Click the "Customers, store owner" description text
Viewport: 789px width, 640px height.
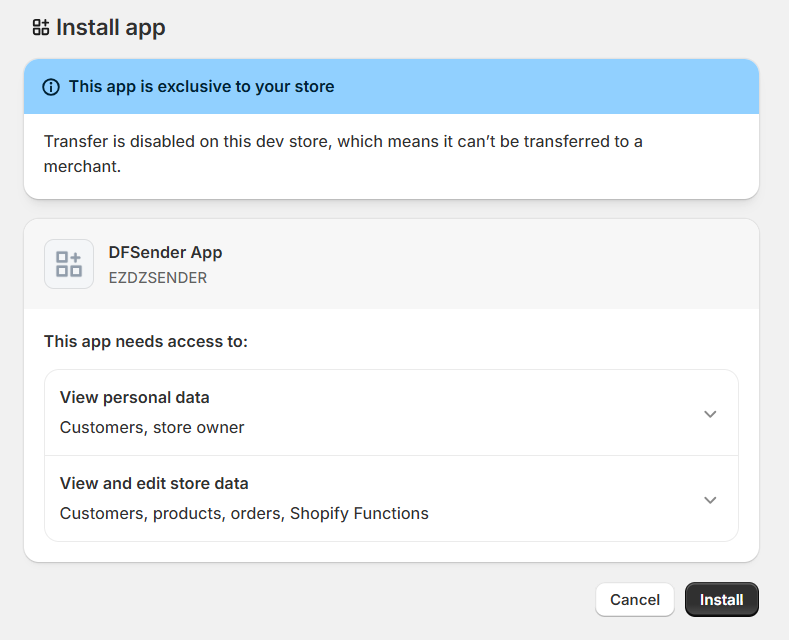pos(152,428)
